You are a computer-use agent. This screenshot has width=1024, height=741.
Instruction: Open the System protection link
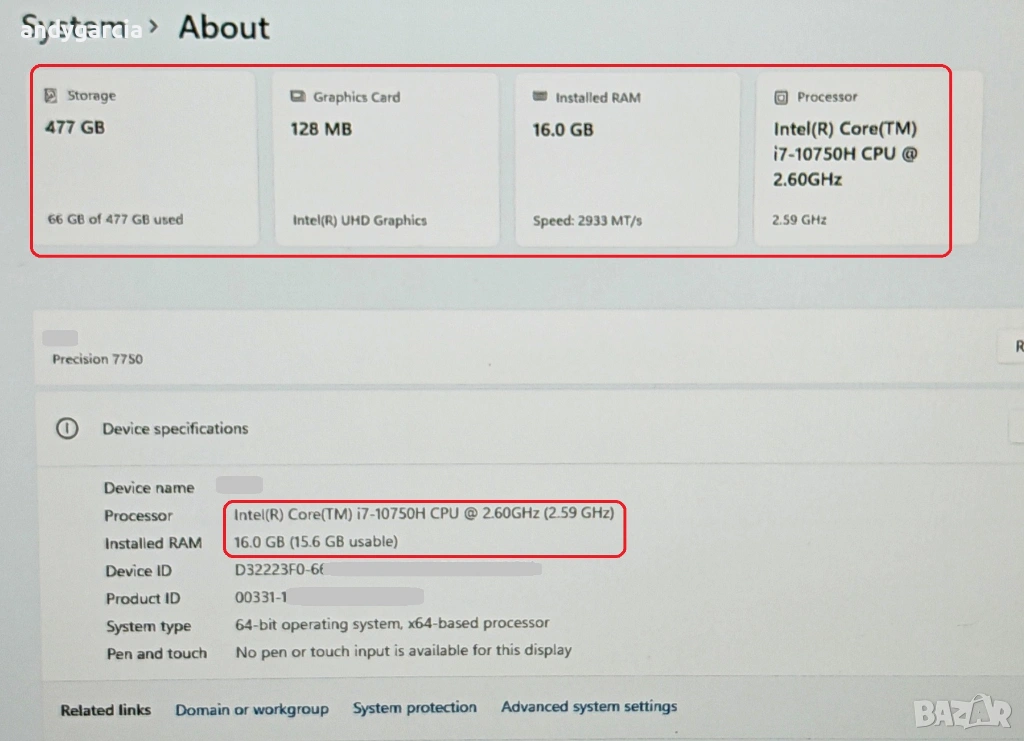click(414, 708)
